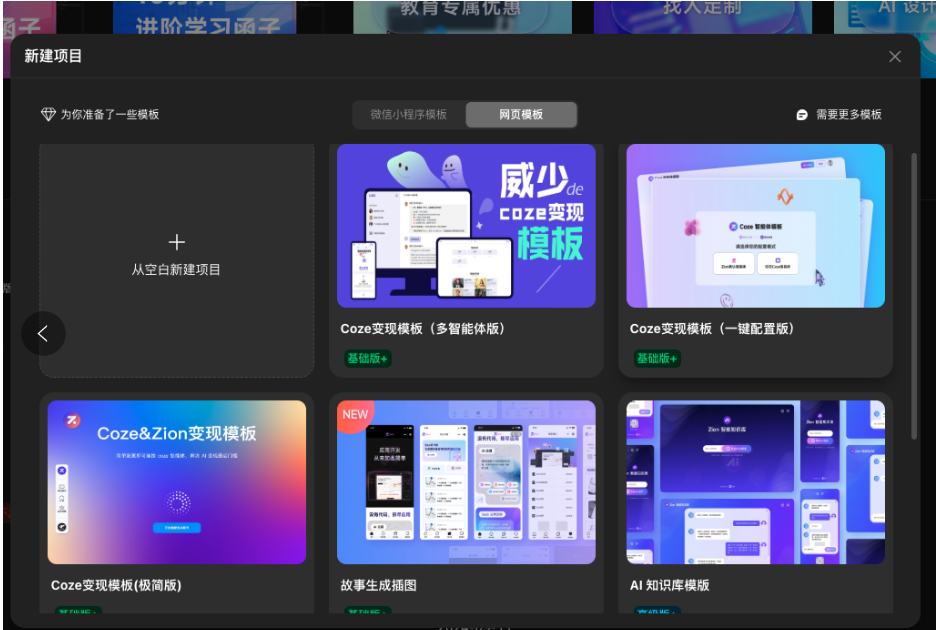This screenshot has height=630, width=936.
Task: Click the Coze变现模板(极简版) title
Action: coord(116,585)
